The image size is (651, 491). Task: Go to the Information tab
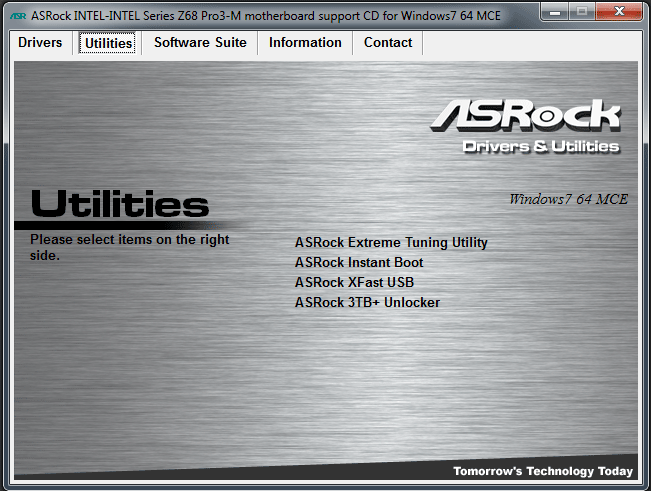pos(305,42)
